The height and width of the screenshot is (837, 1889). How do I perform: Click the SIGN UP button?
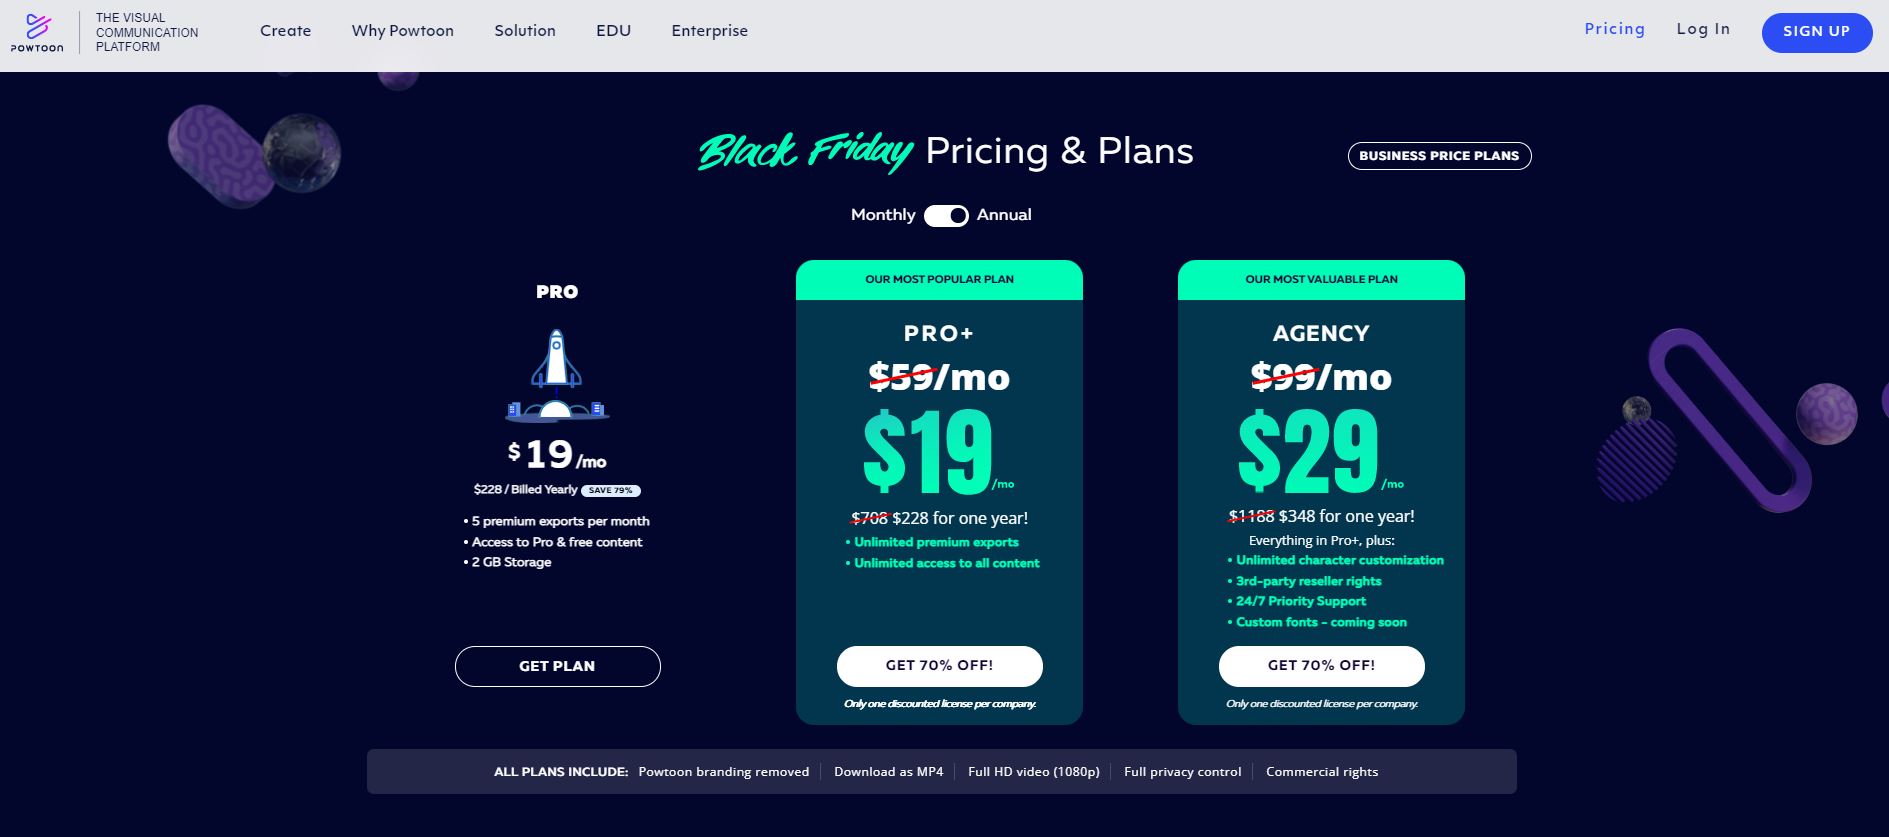(1817, 32)
